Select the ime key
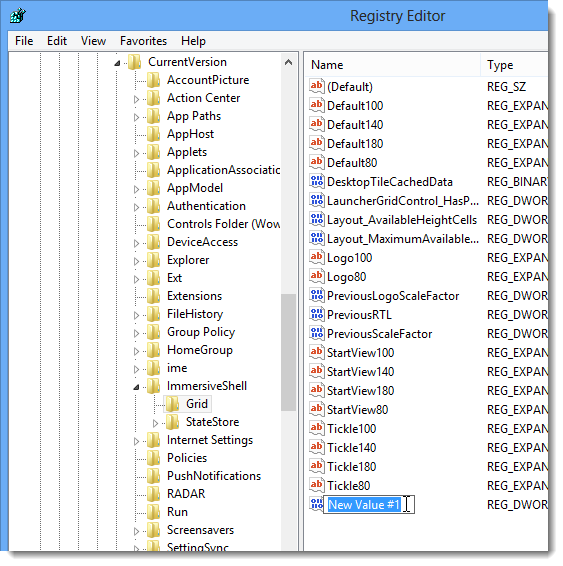Image resolution: width=563 pixels, height=566 pixels. [177, 368]
